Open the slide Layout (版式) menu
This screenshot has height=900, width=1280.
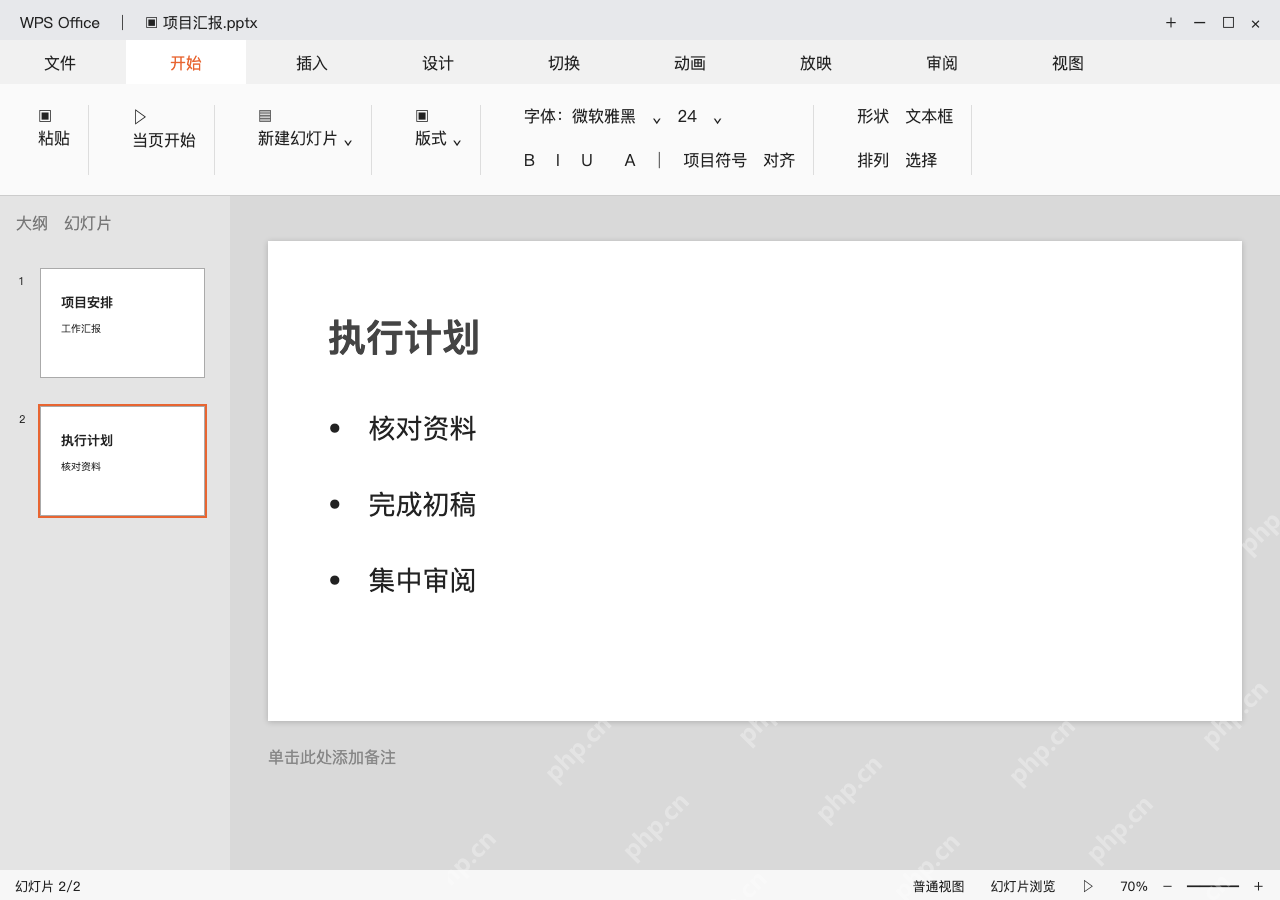click(438, 127)
